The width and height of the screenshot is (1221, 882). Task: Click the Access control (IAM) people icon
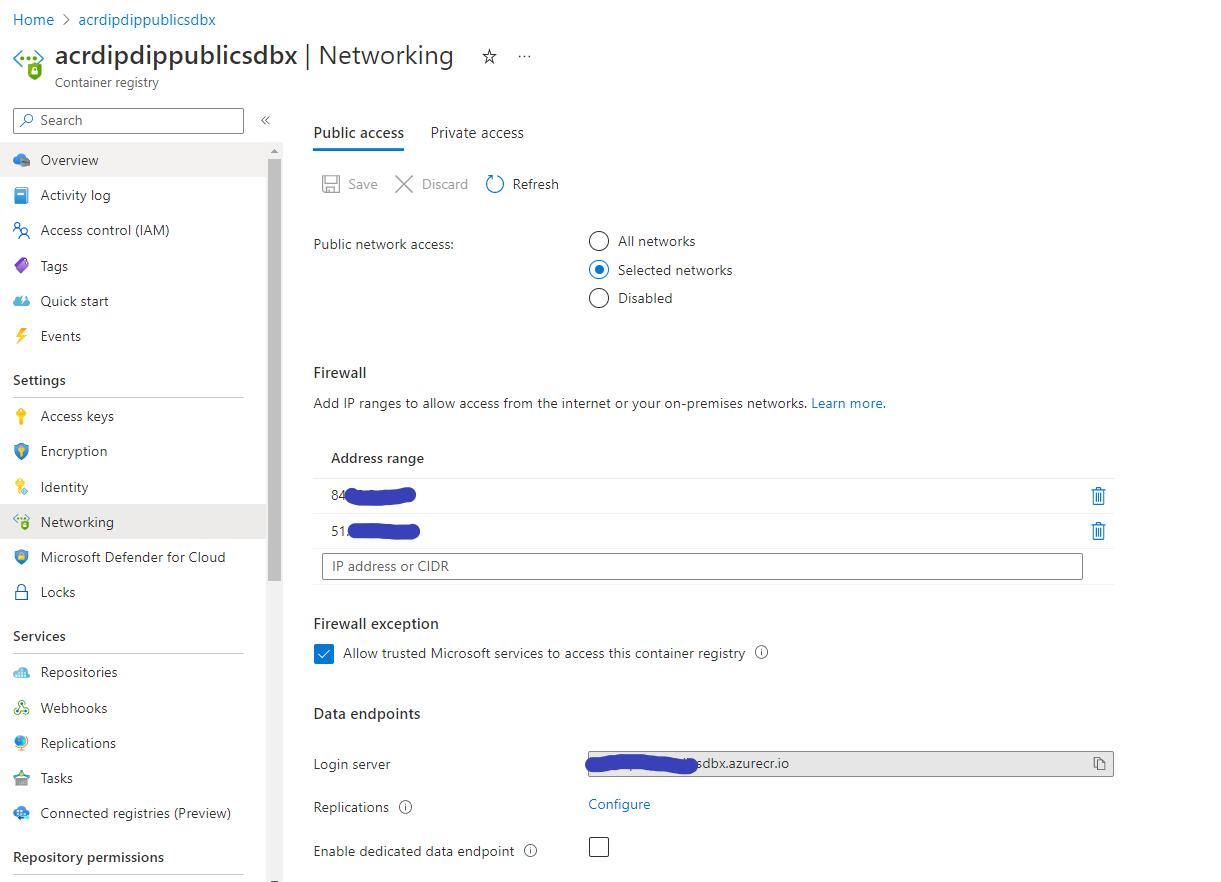[x=21, y=230]
